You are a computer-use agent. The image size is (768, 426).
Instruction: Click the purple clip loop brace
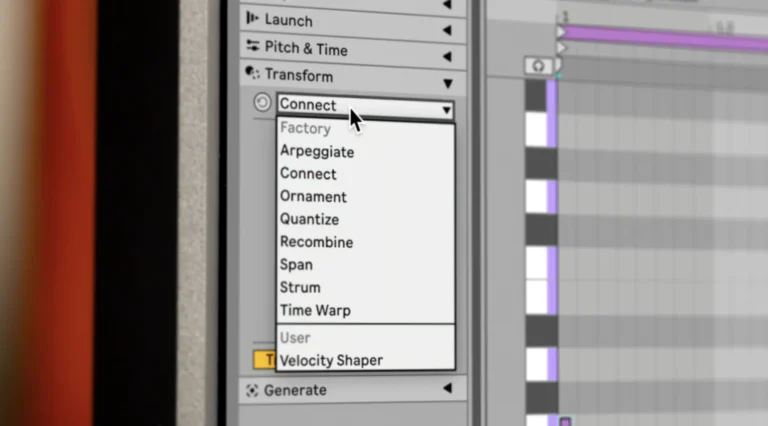(666, 38)
